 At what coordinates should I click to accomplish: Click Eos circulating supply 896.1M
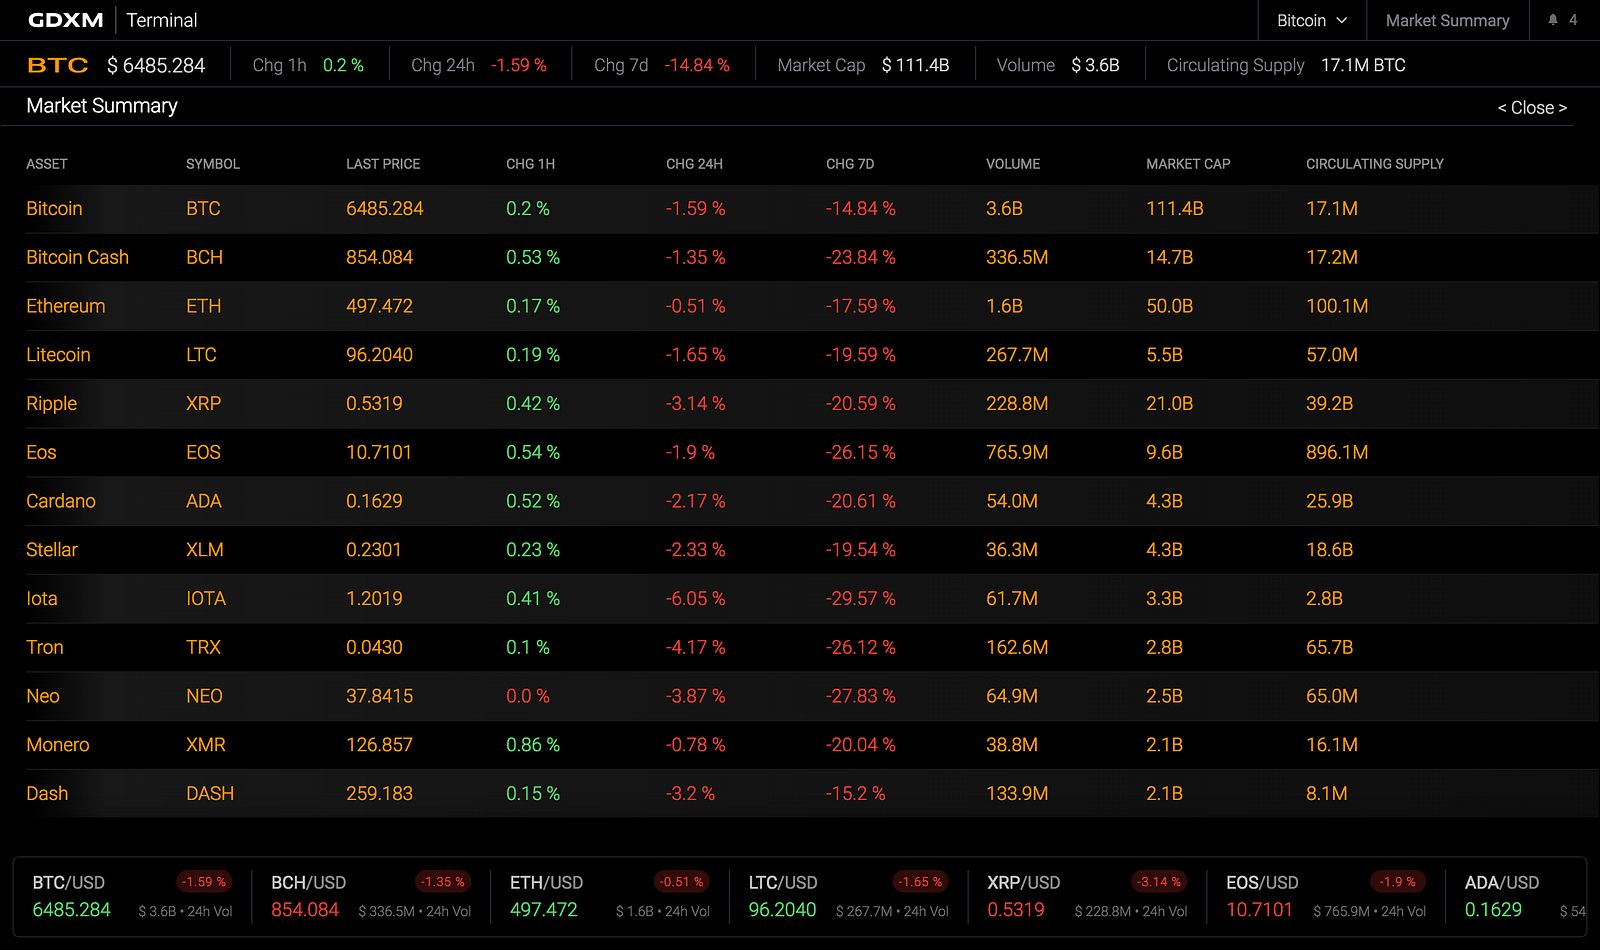[1337, 453]
